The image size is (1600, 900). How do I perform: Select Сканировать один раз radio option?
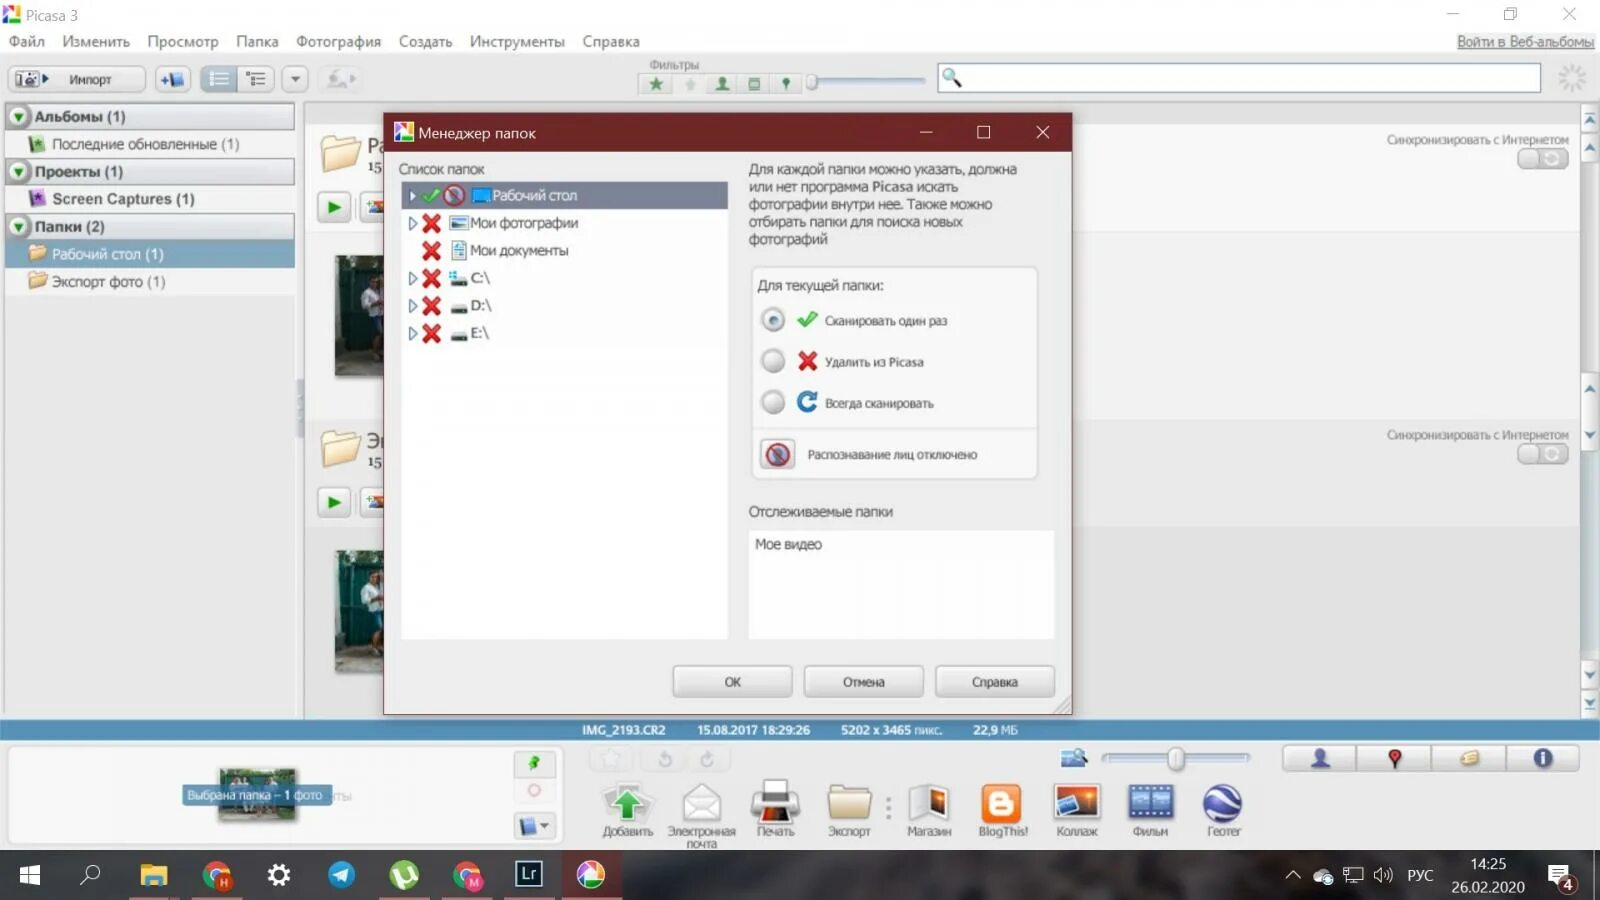tap(773, 320)
